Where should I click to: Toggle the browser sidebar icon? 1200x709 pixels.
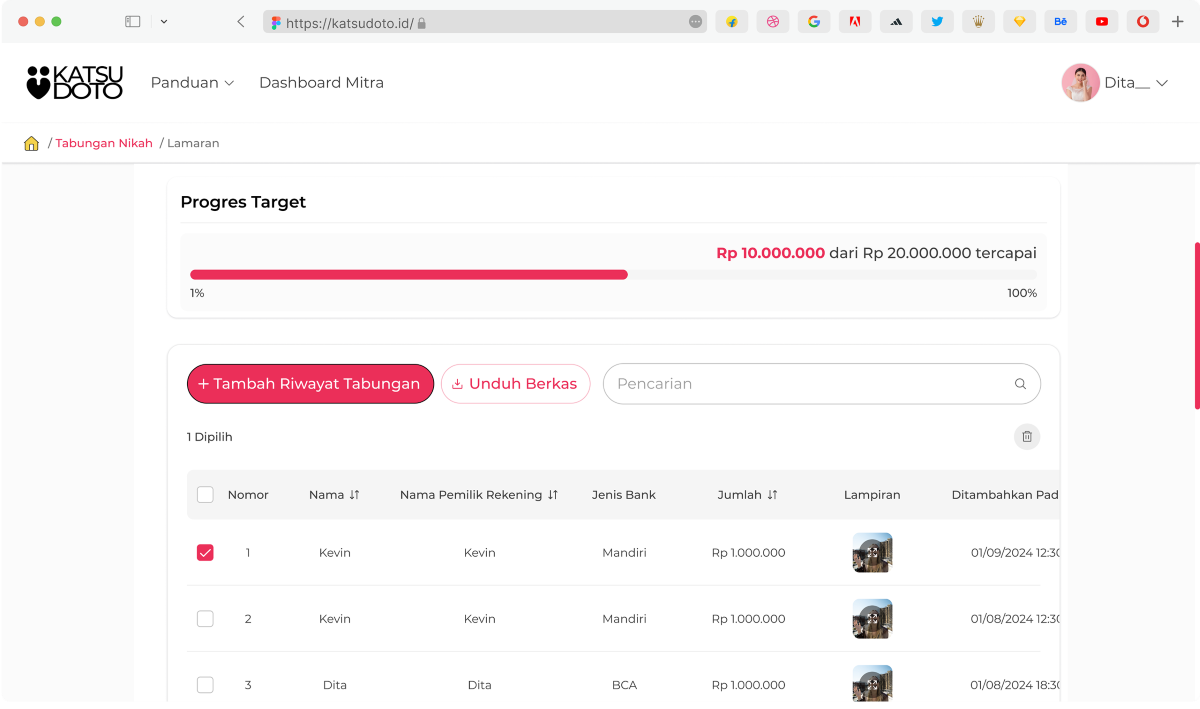click(x=132, y=21)
